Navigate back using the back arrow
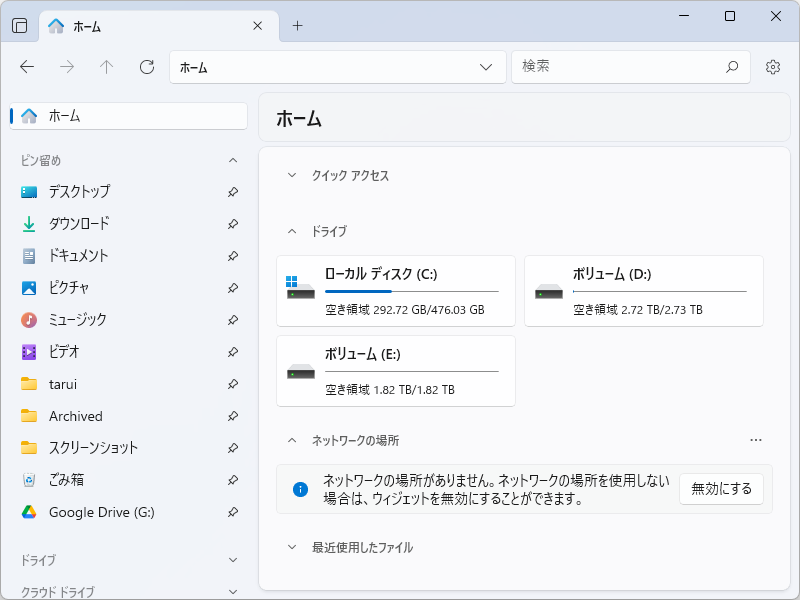 click(x=28, y=67)
